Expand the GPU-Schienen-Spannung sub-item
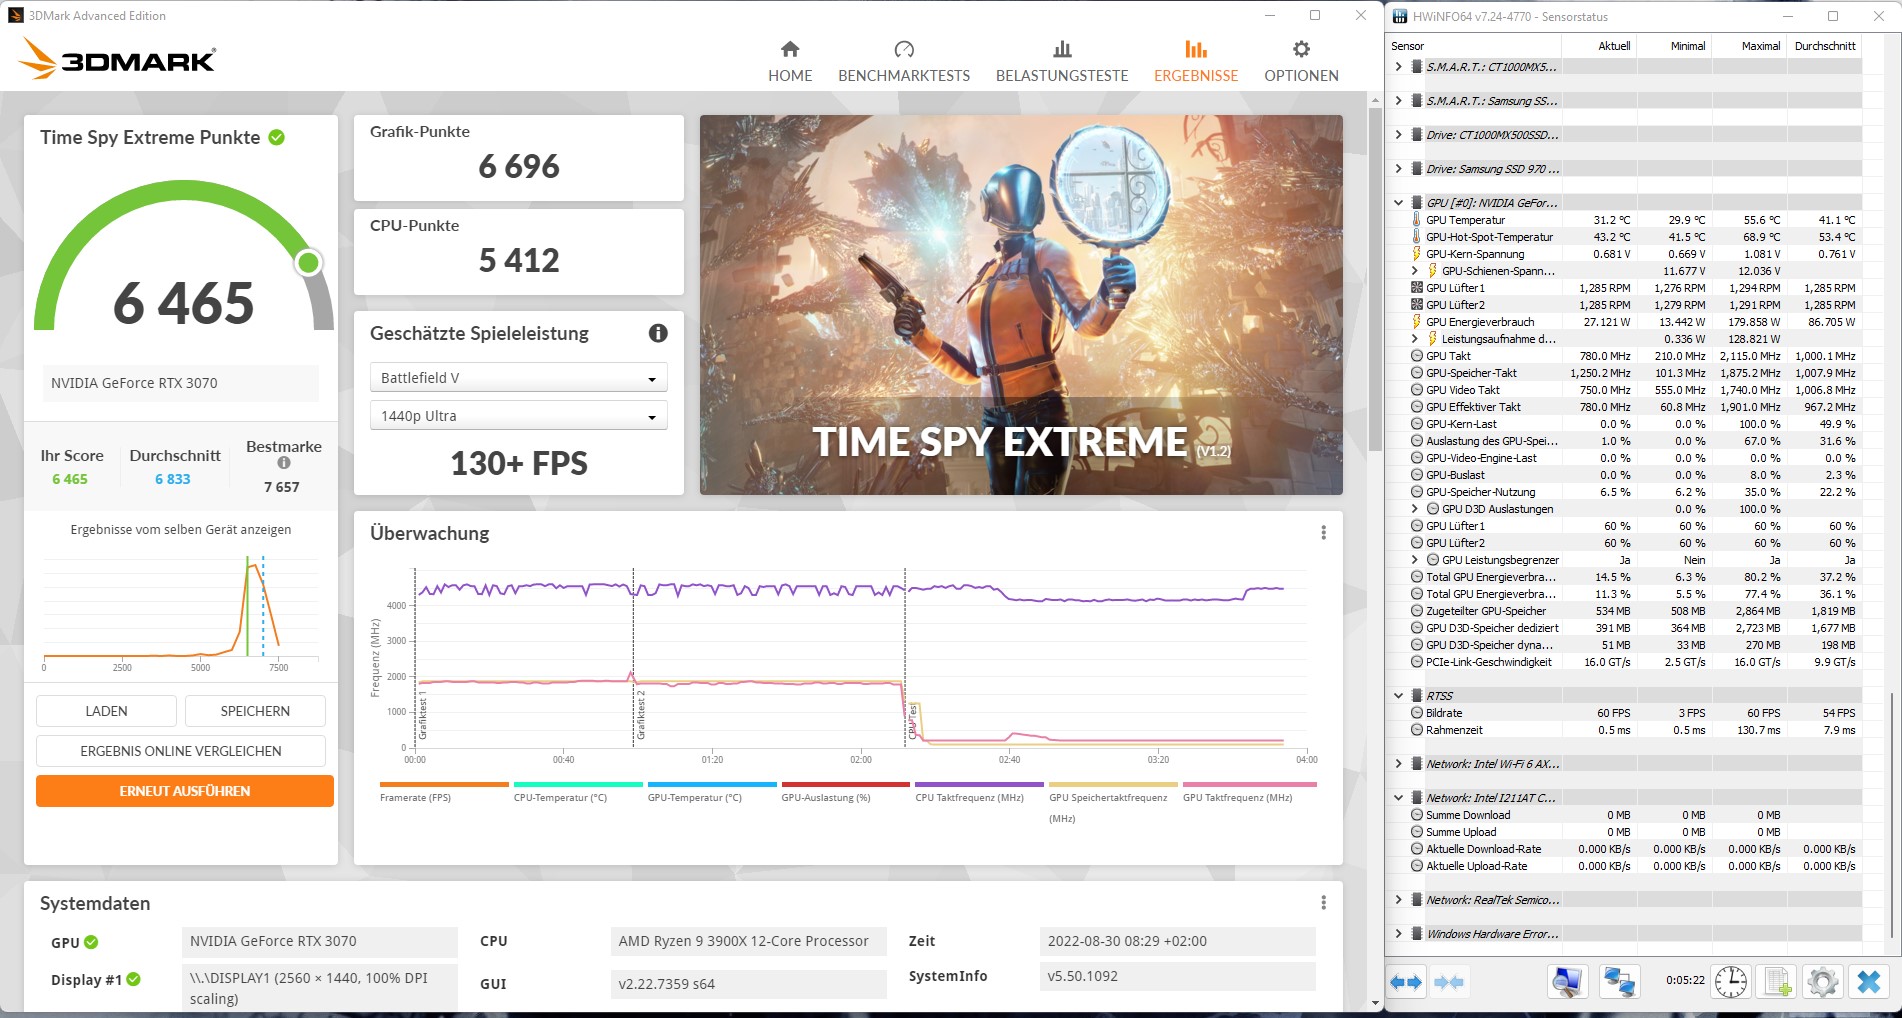This screenshot has height=1018, width=1902. pyautogui.click(x=1414, y=271)
